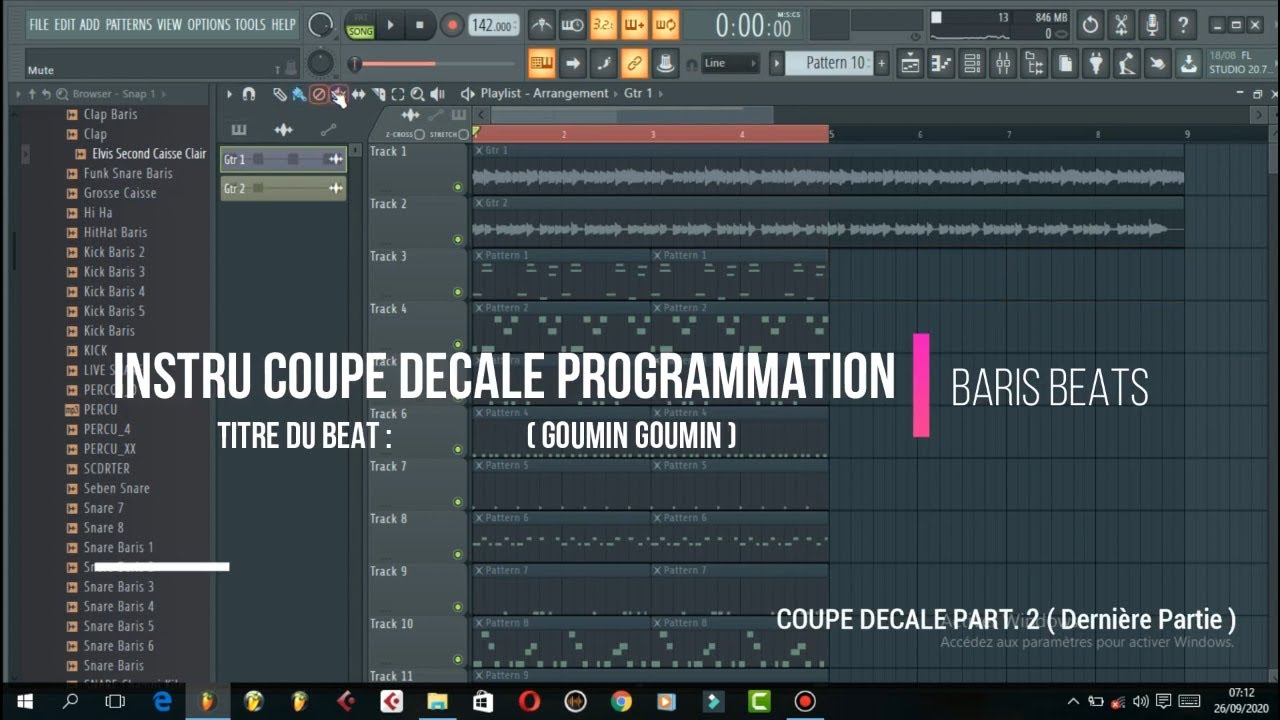1280x720 pixels.
Task: Select Funk Snare Baris in browser
Action: [x=128, y=173]
